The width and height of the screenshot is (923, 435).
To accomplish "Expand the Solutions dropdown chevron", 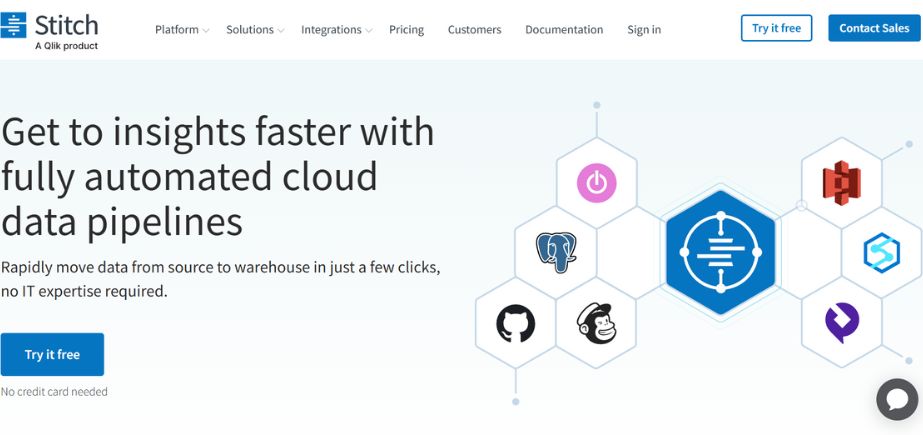I will 281,31.
